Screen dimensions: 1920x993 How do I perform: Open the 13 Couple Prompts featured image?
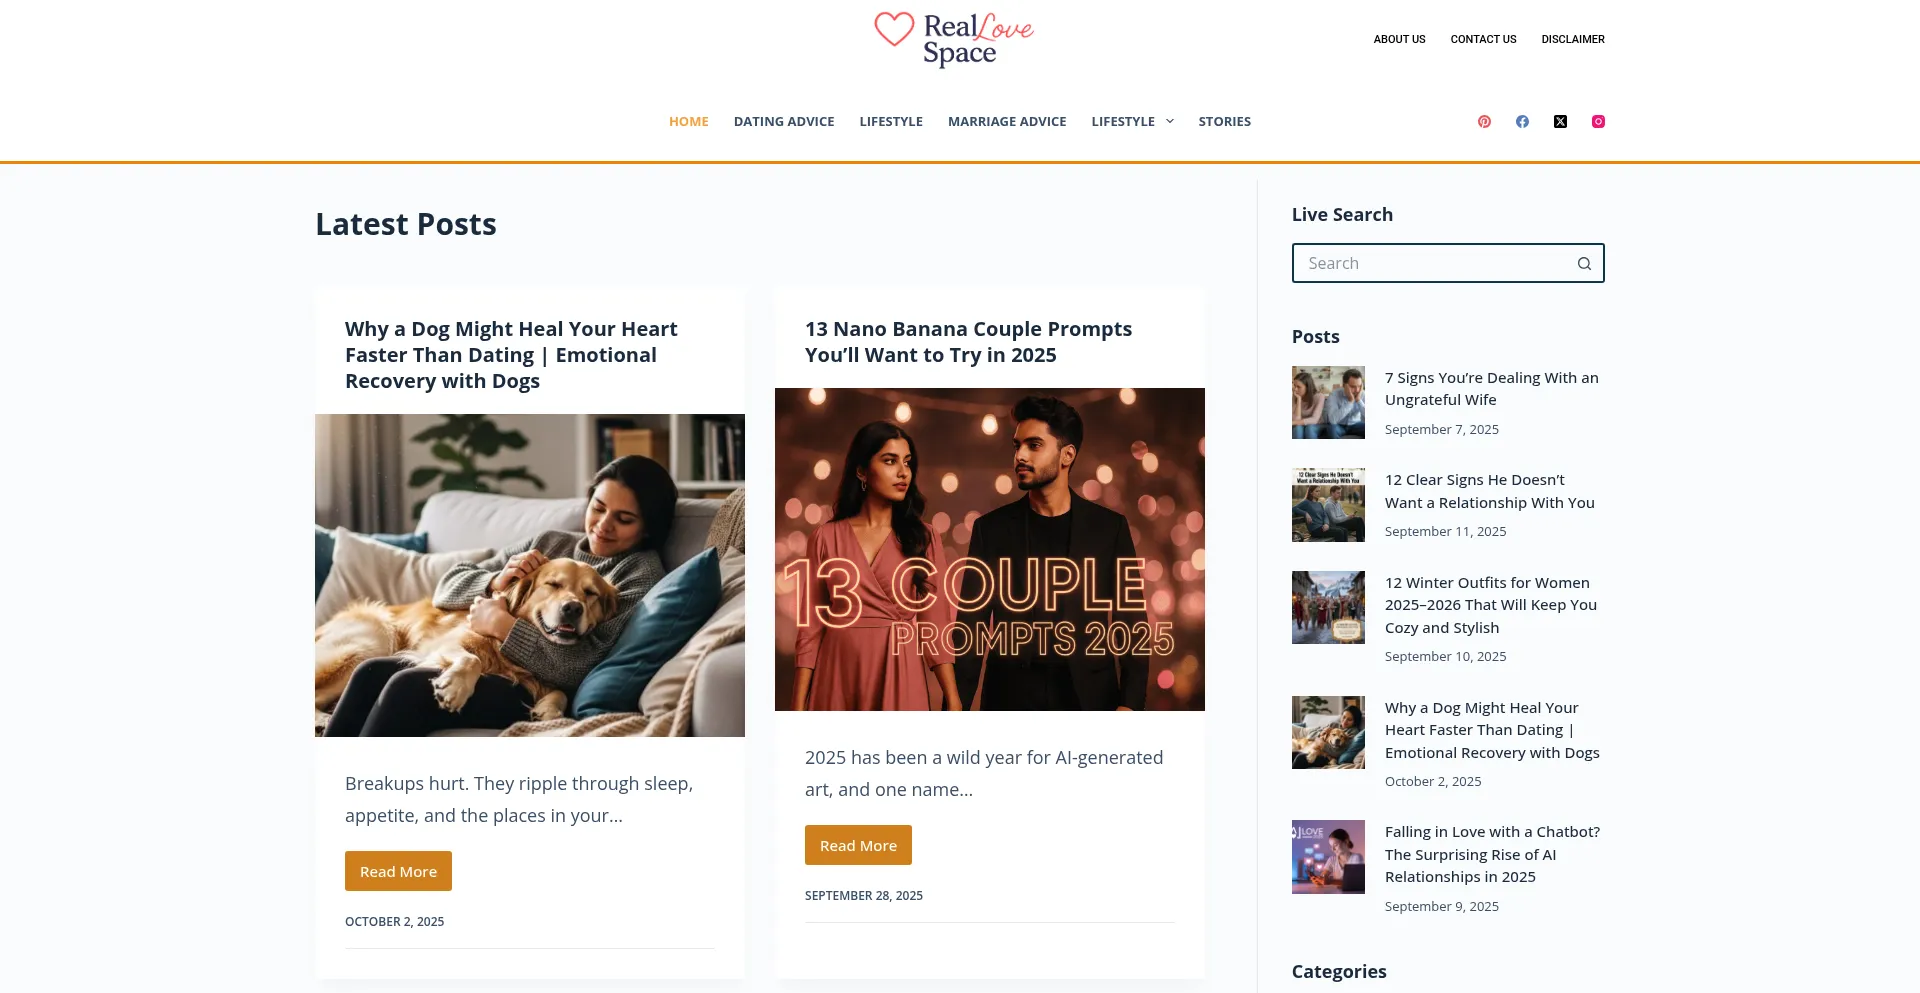[x=990, y=549]
